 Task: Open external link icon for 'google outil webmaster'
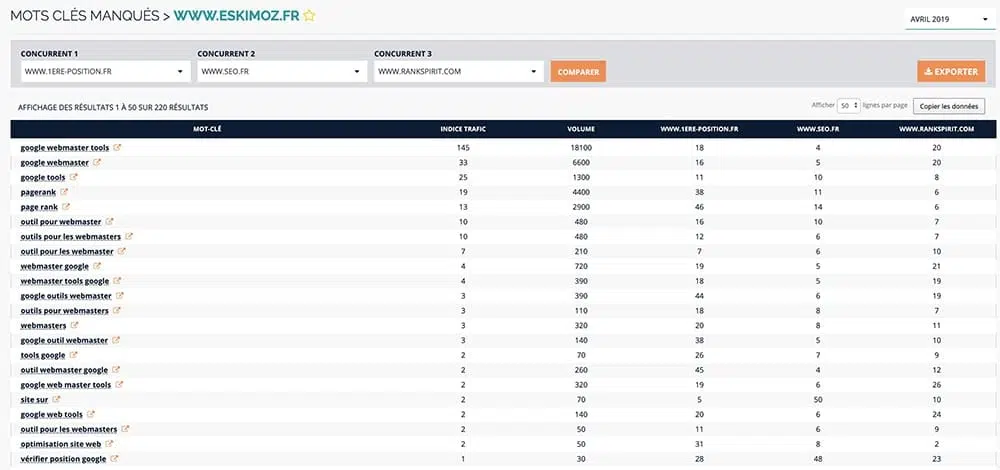coord(116,340)
